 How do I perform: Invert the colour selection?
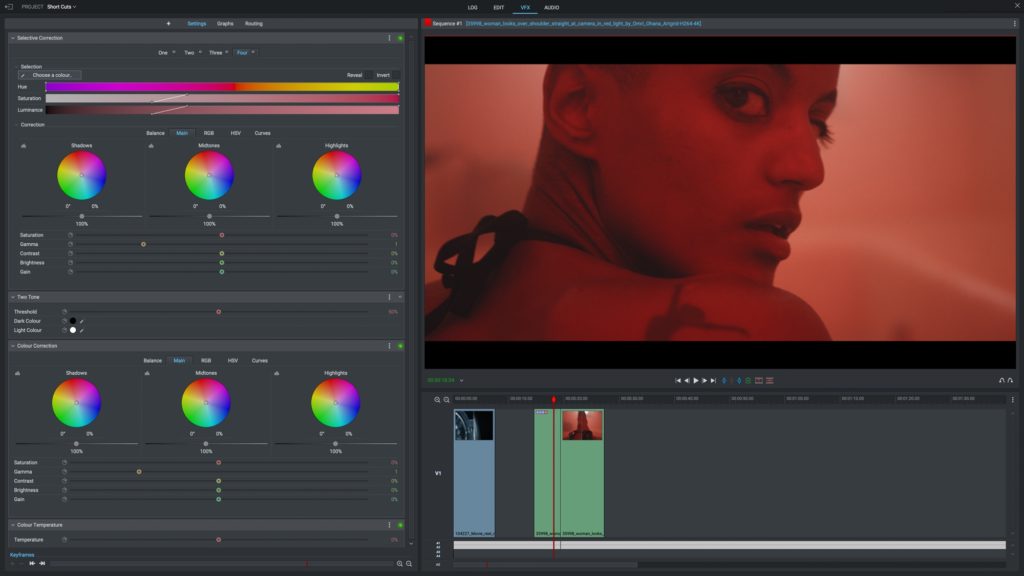pyautogui.click(x=385, y=74)
